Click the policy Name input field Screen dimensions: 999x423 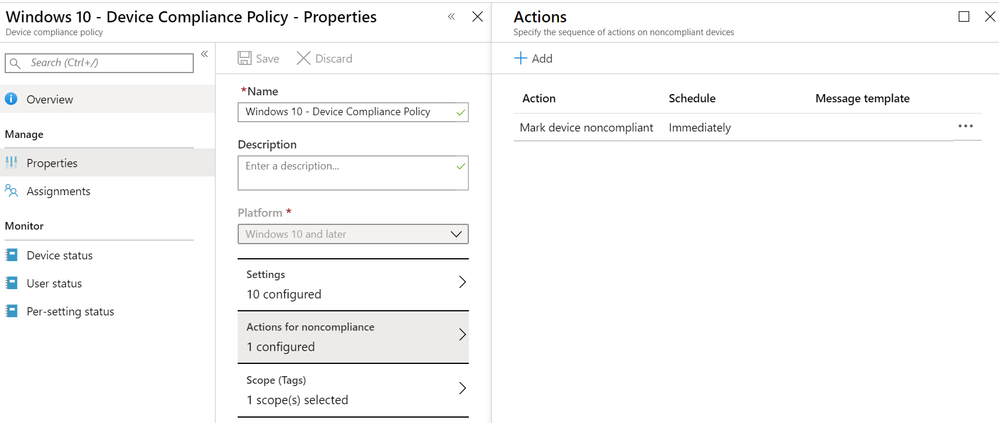point(353,111)
